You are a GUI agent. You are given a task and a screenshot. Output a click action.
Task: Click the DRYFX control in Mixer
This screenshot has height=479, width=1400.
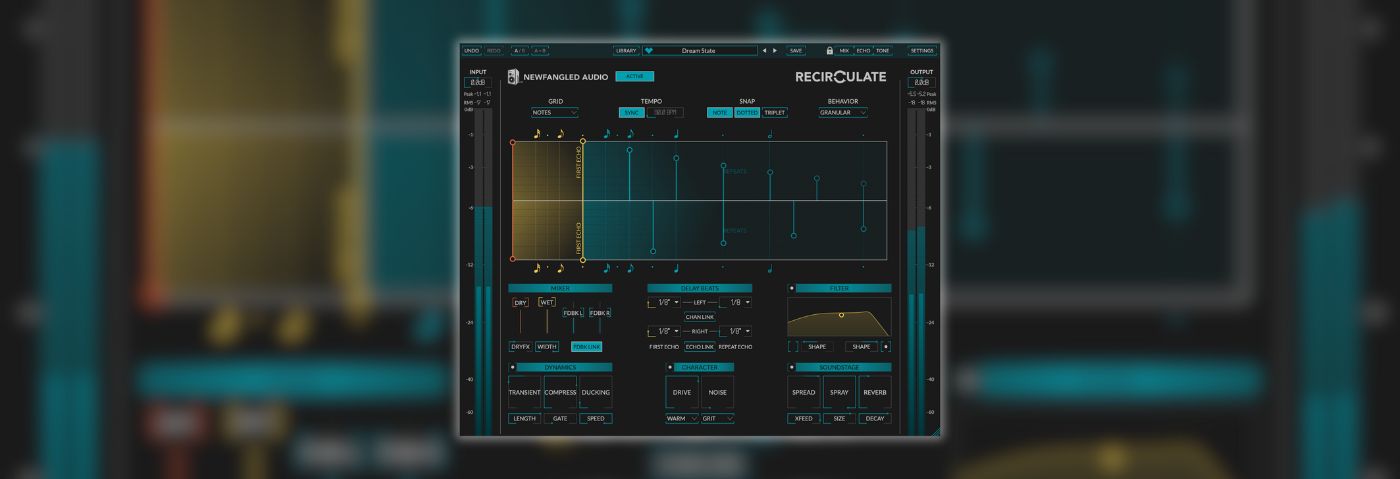click(x=521, y=347)
